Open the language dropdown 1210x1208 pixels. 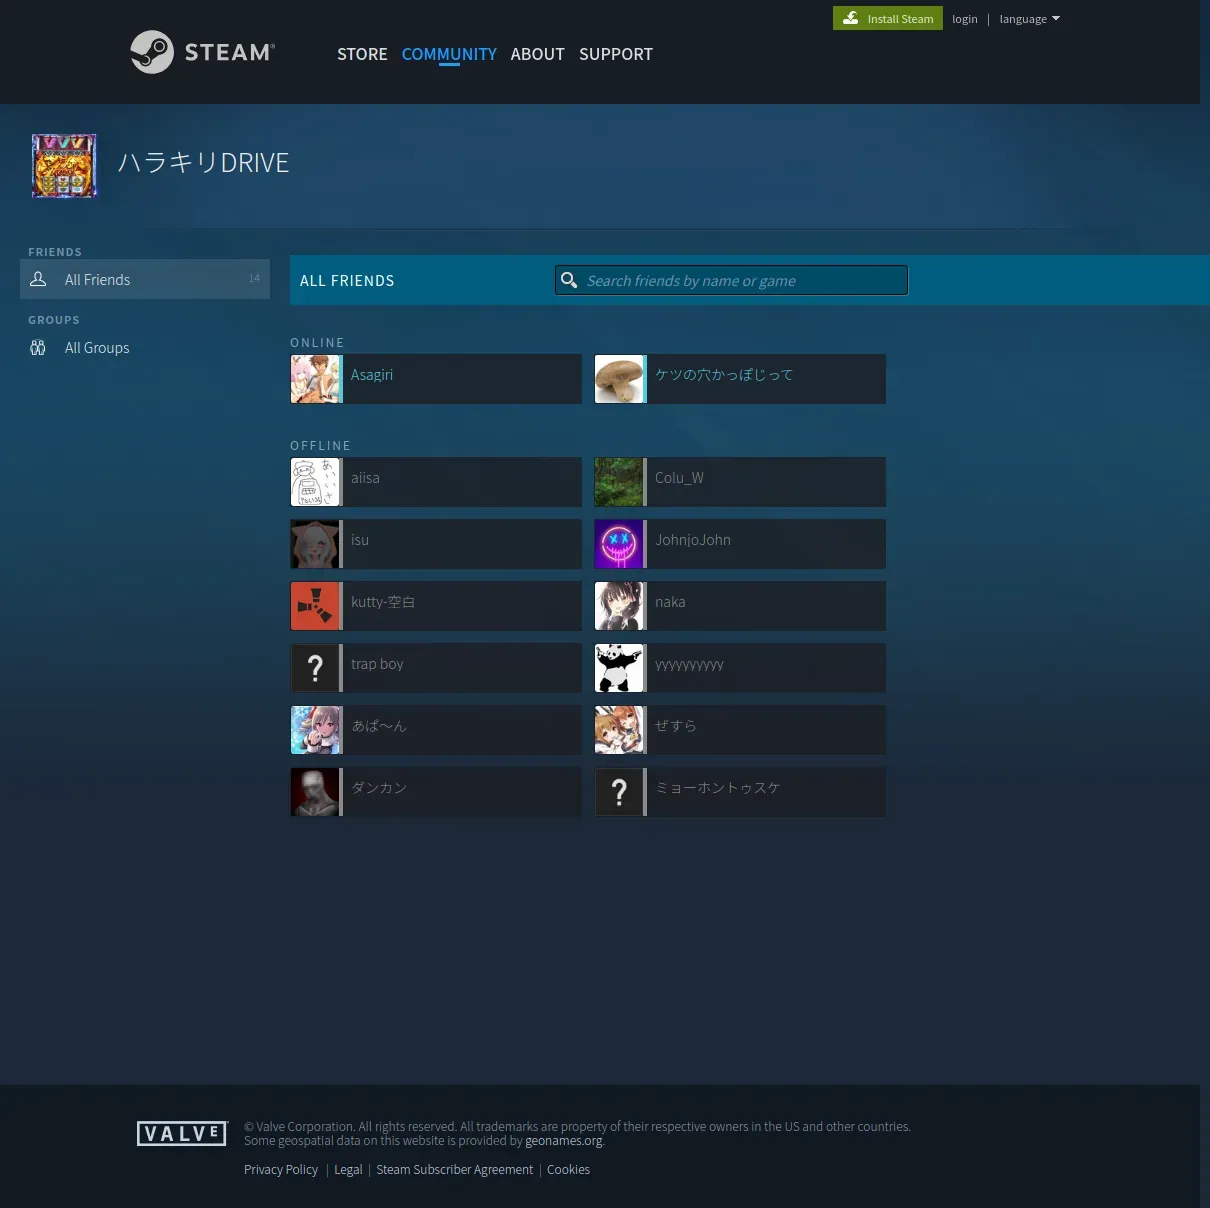pos(1029,19)
